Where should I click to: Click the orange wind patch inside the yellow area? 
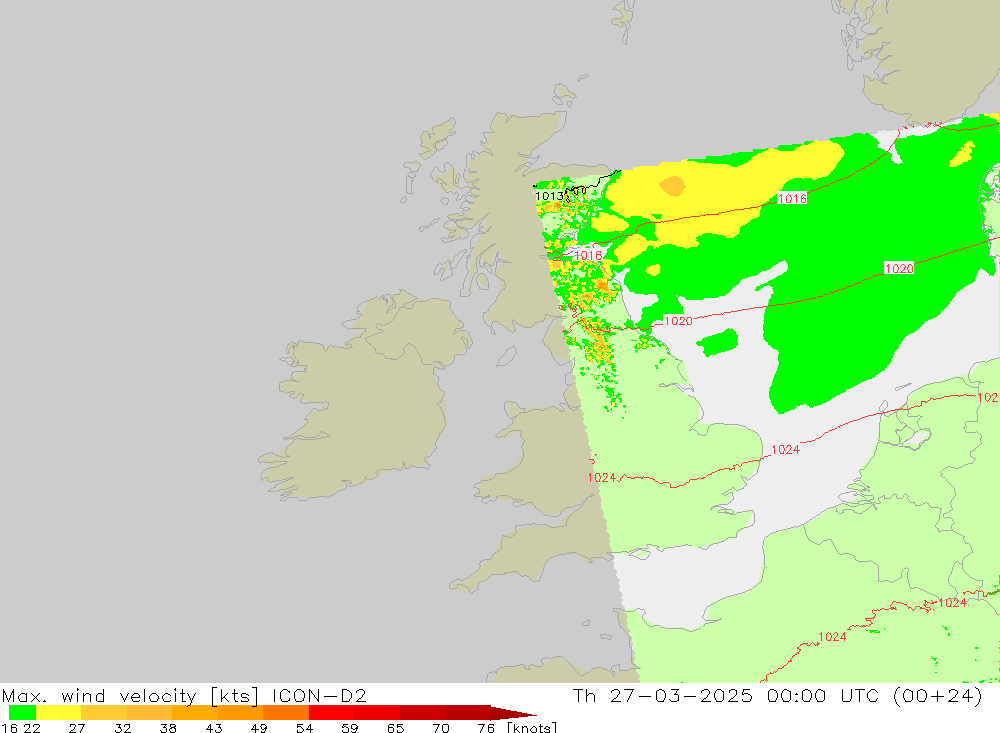coord(672,186)
